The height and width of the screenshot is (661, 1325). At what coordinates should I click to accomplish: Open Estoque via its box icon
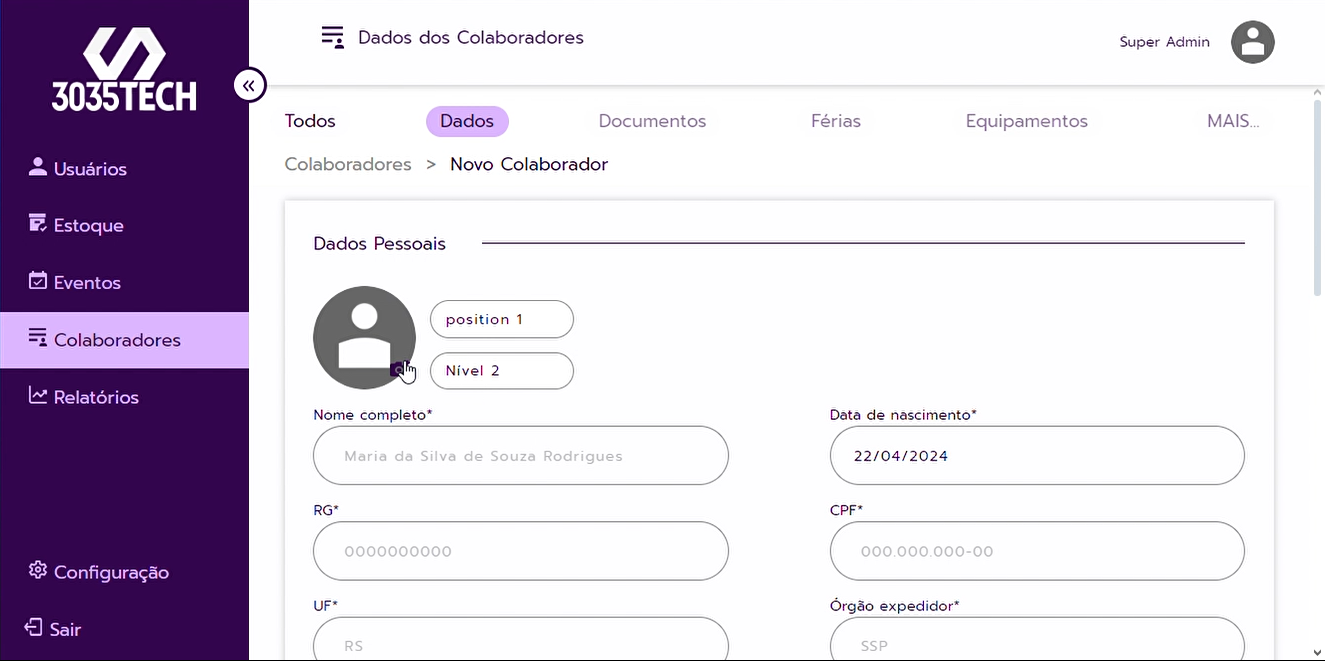point(38,223)
